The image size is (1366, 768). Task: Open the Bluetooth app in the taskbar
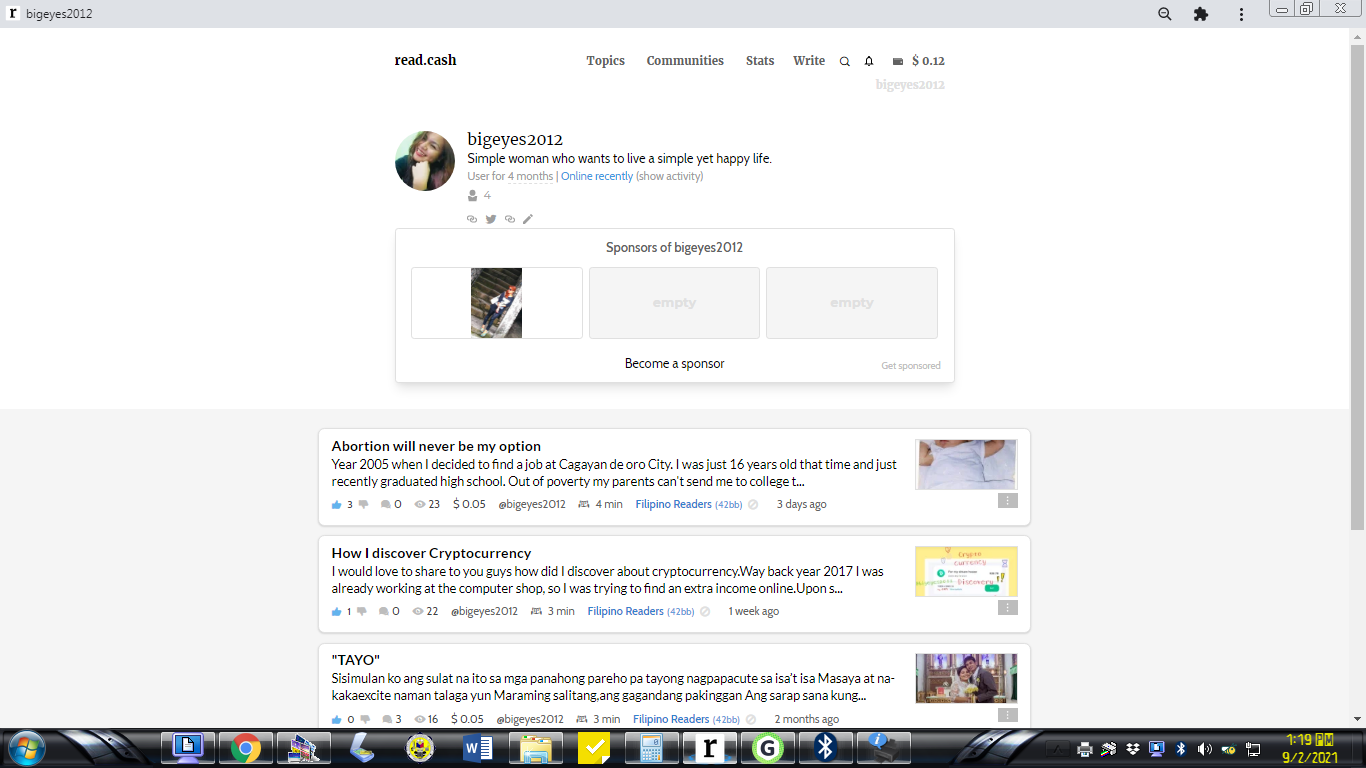(826, 748)
